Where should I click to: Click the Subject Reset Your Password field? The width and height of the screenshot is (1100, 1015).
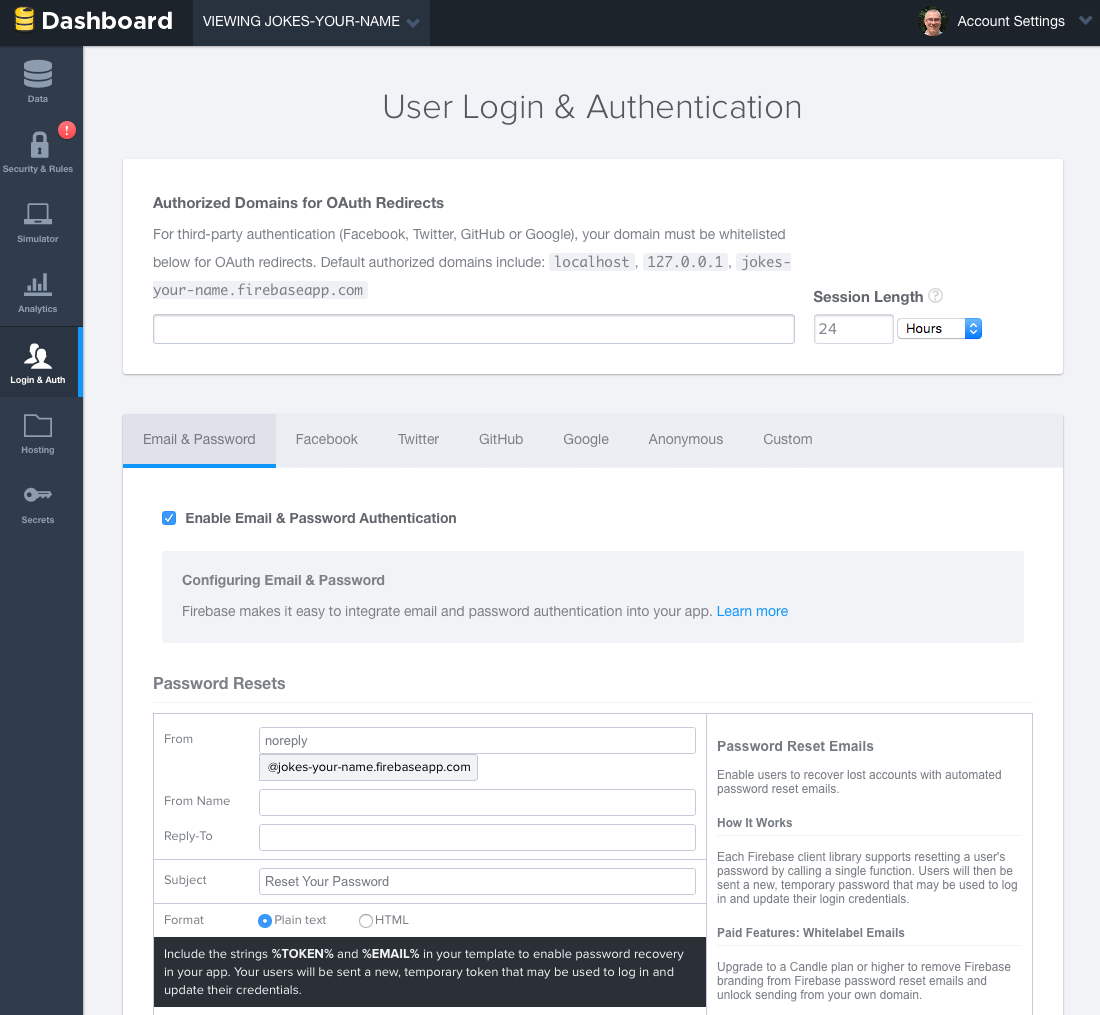(x=477, y=882)
